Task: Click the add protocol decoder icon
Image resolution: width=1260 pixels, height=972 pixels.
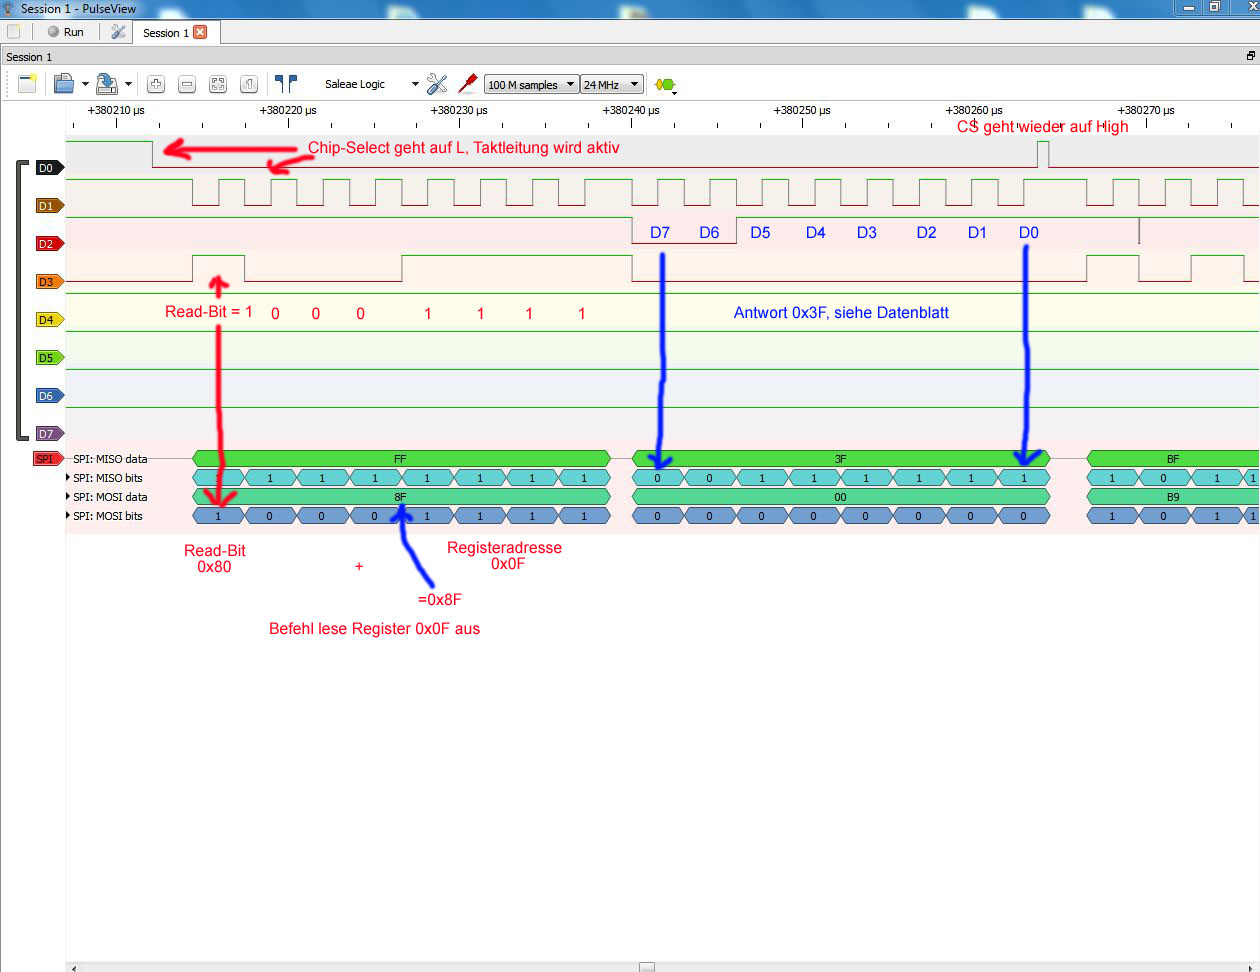Action: (x=664, y=84)
